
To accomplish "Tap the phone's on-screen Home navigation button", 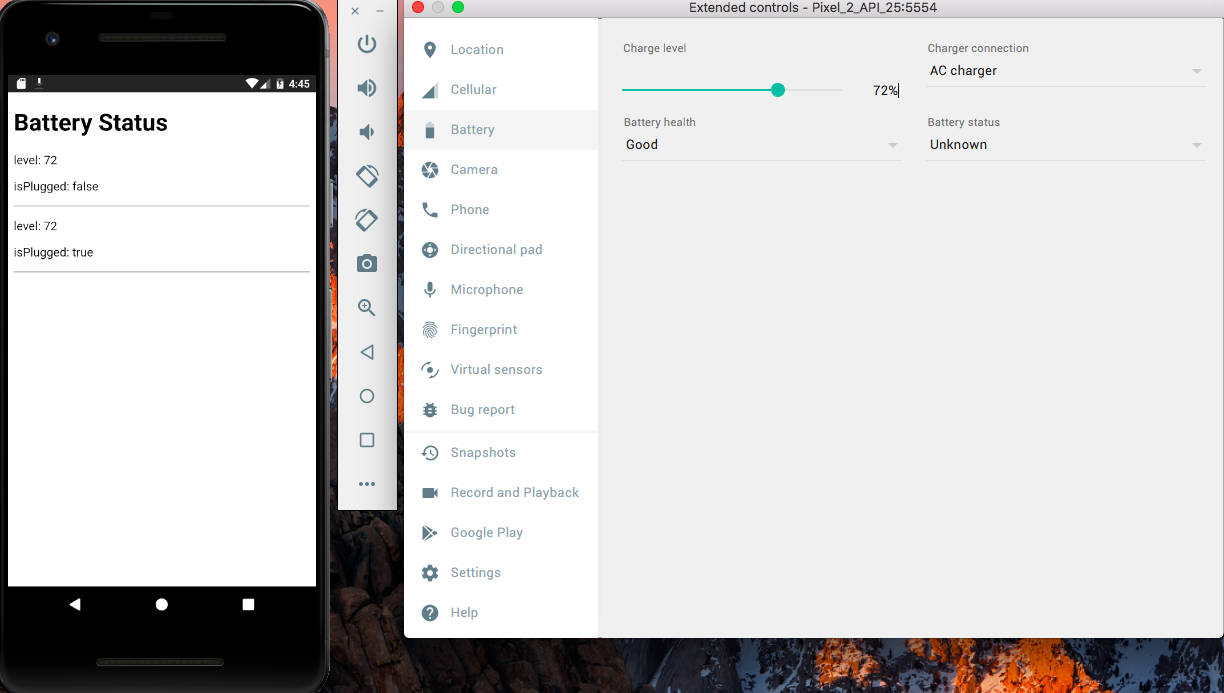I will pos(162,604).
